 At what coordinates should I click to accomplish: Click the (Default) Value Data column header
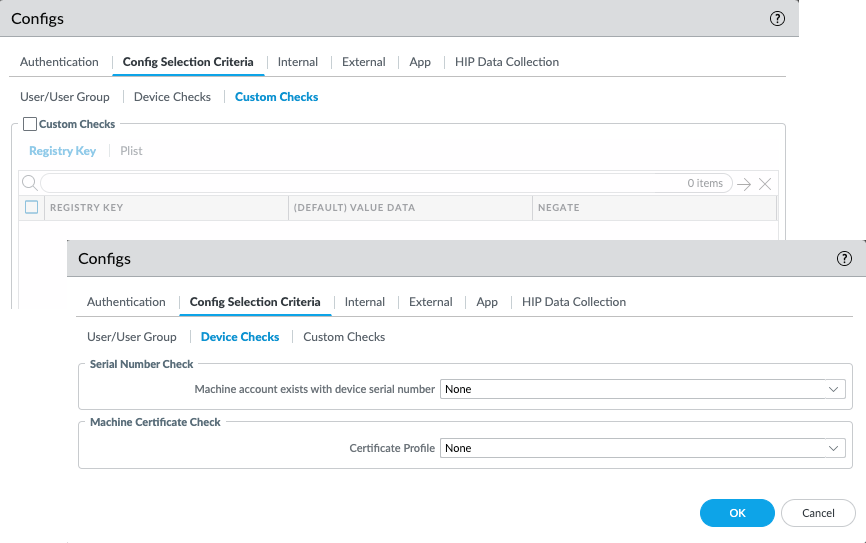(353, 208)
